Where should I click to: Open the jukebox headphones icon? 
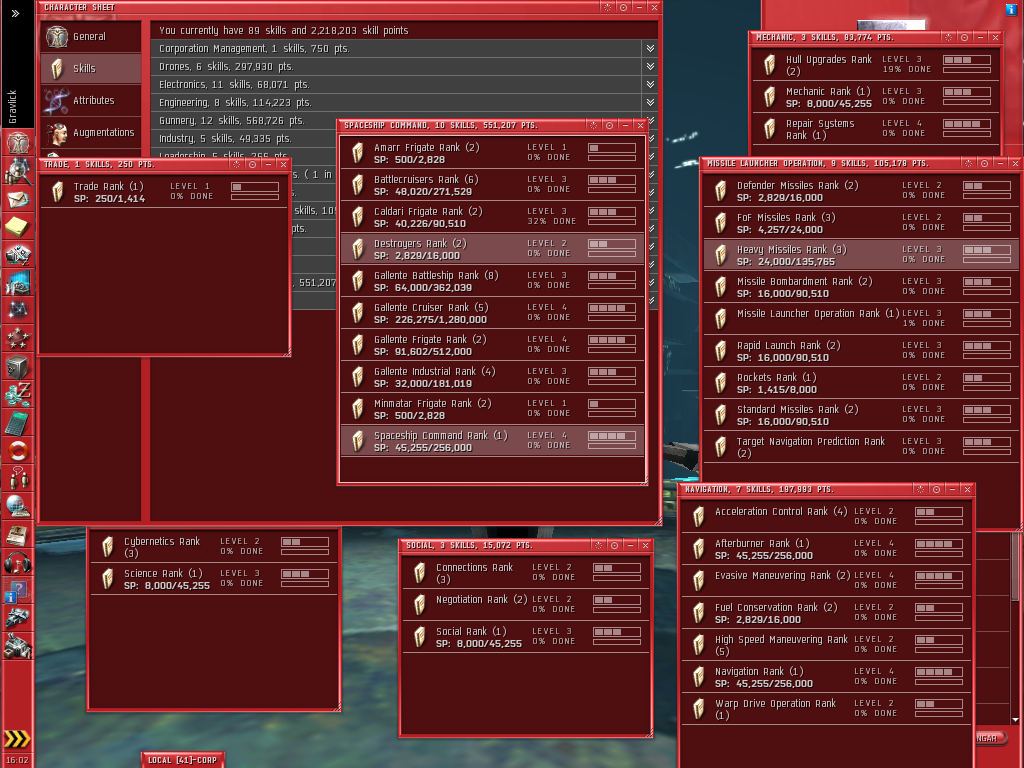(x=18, y=562)
